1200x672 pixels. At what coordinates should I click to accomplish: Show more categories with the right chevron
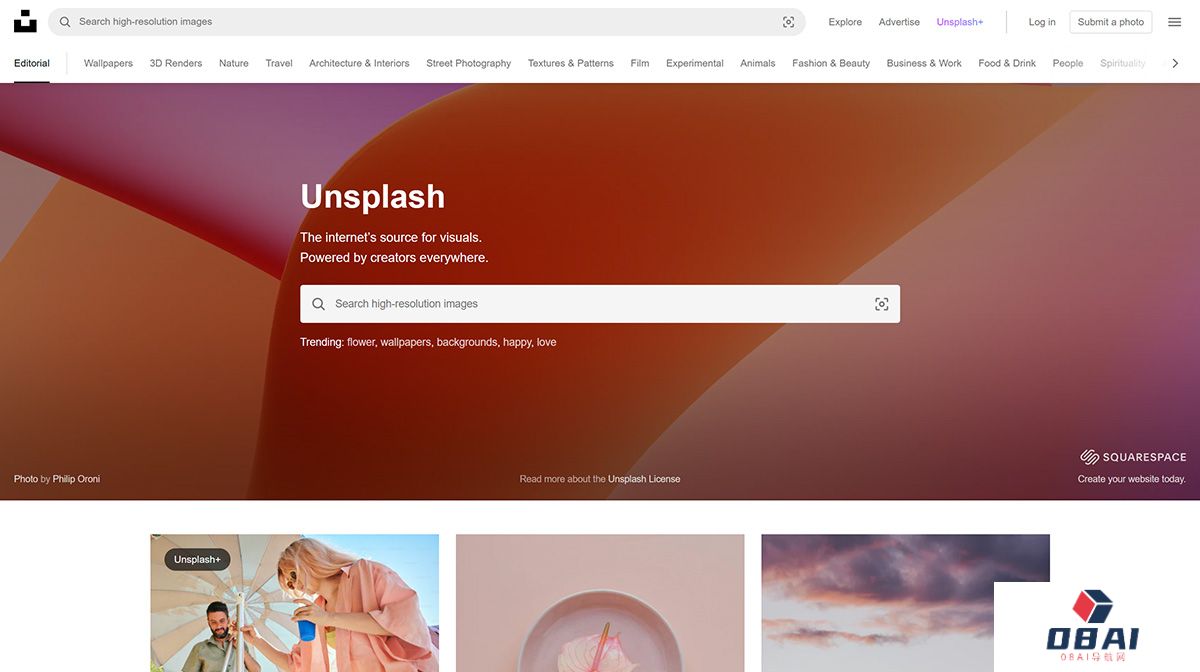[x=1175, y=63]
